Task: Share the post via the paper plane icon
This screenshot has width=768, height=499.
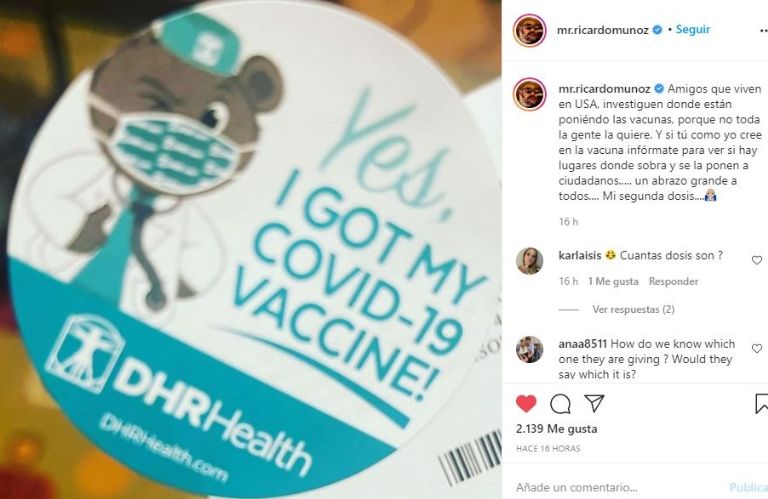Action: tap(594, 403)
